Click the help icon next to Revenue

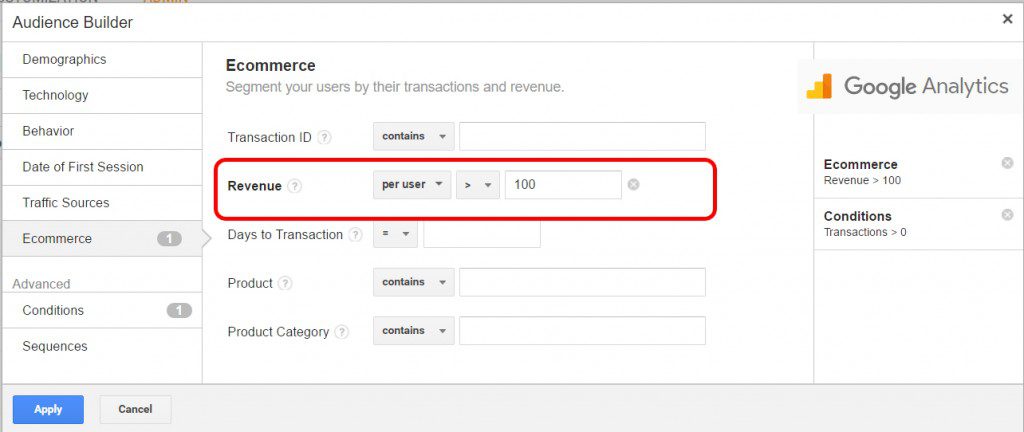click(x=295, y=186)
